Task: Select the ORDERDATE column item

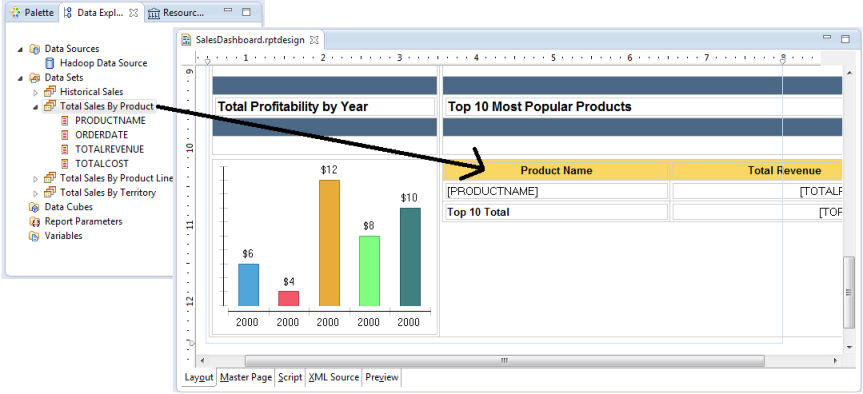Action: (x=101, y=135)
